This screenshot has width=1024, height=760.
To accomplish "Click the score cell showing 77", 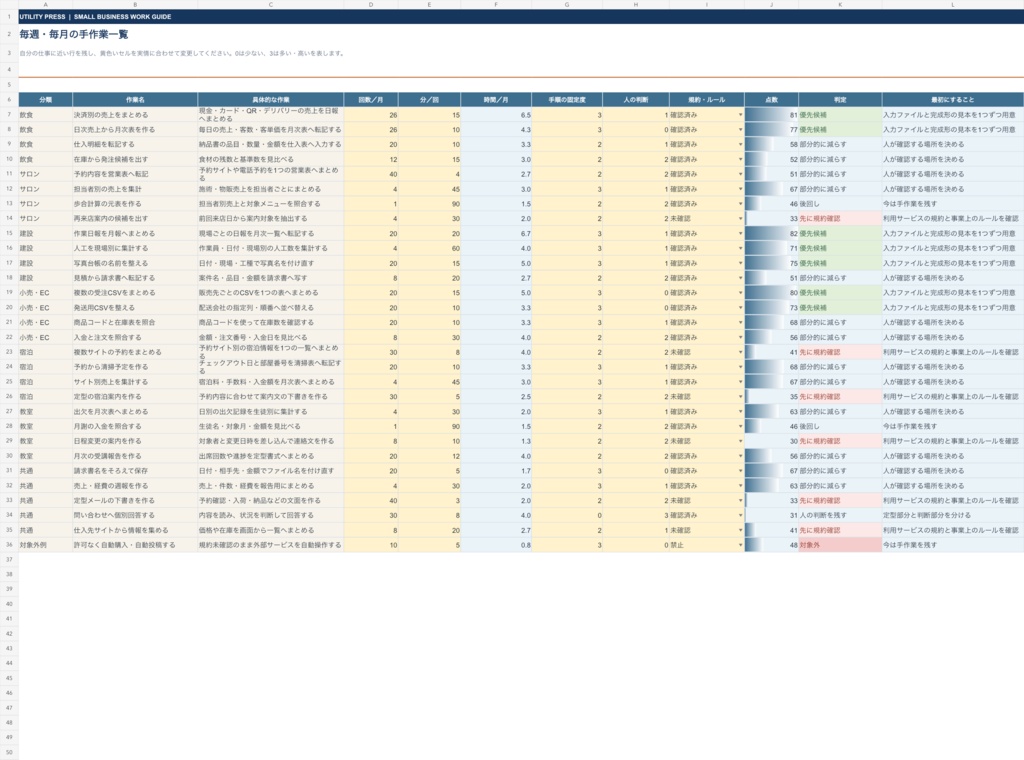I will (x=771, y=130).
